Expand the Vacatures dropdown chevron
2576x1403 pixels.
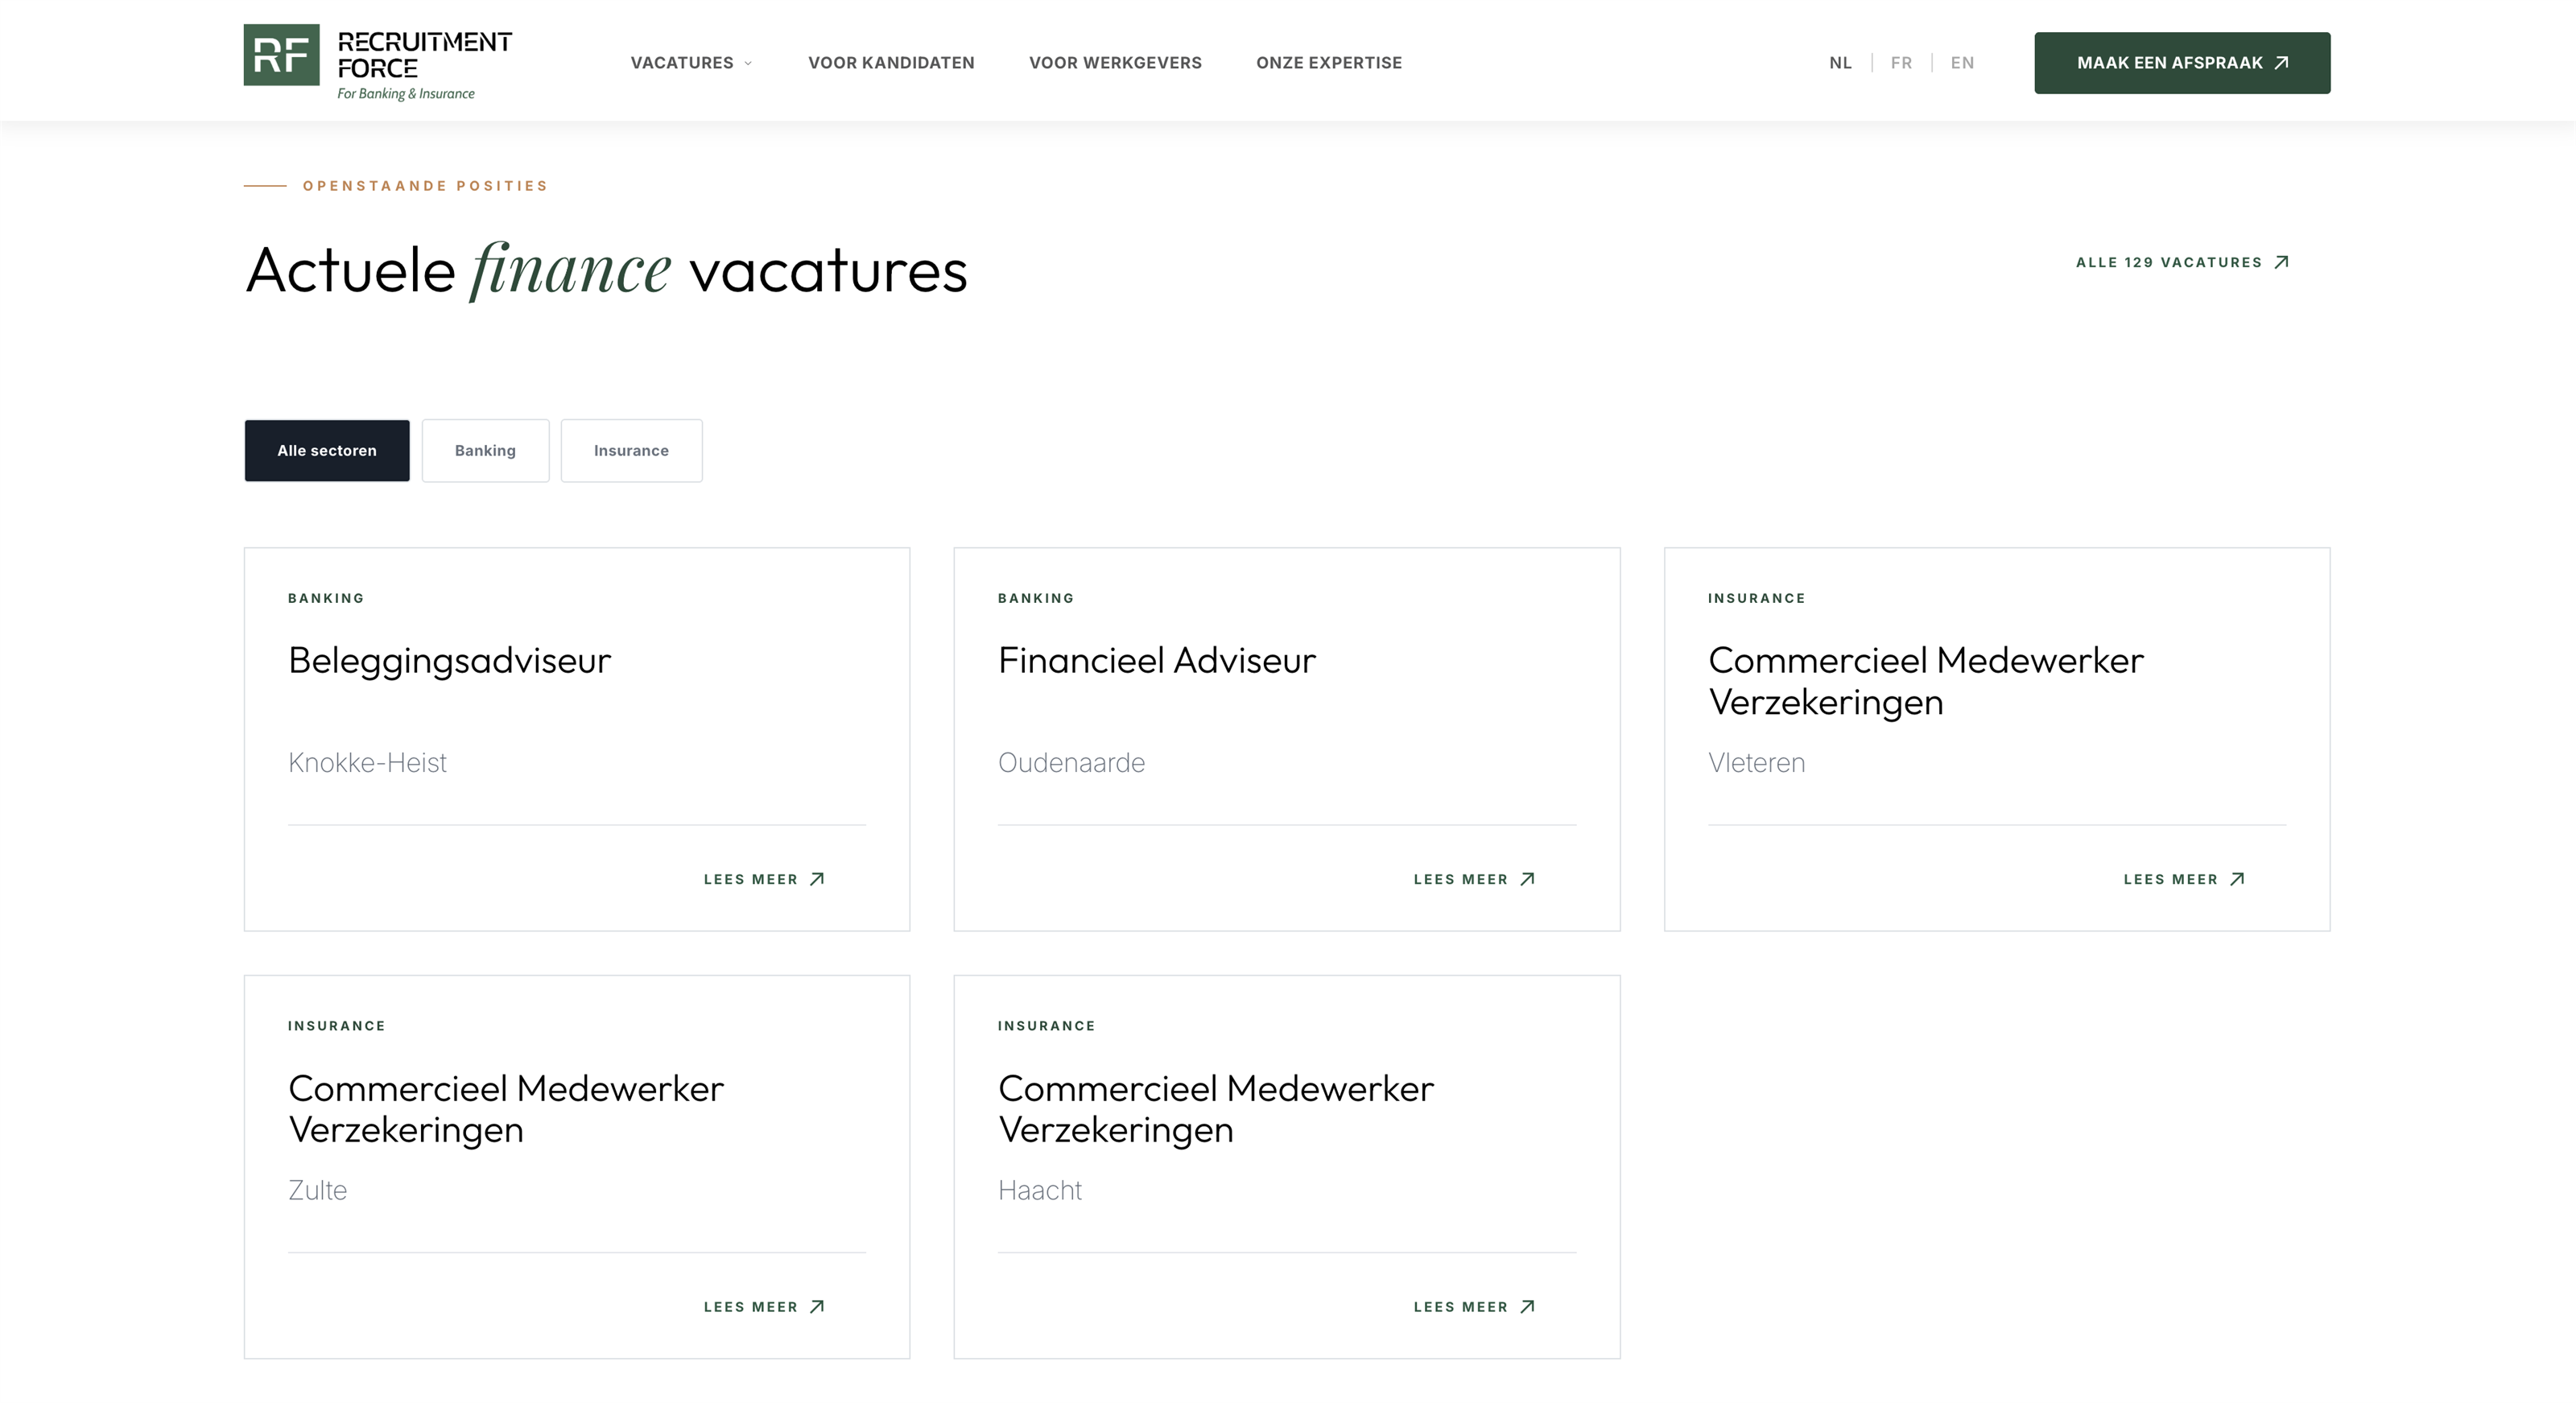(x=748, y=63)
